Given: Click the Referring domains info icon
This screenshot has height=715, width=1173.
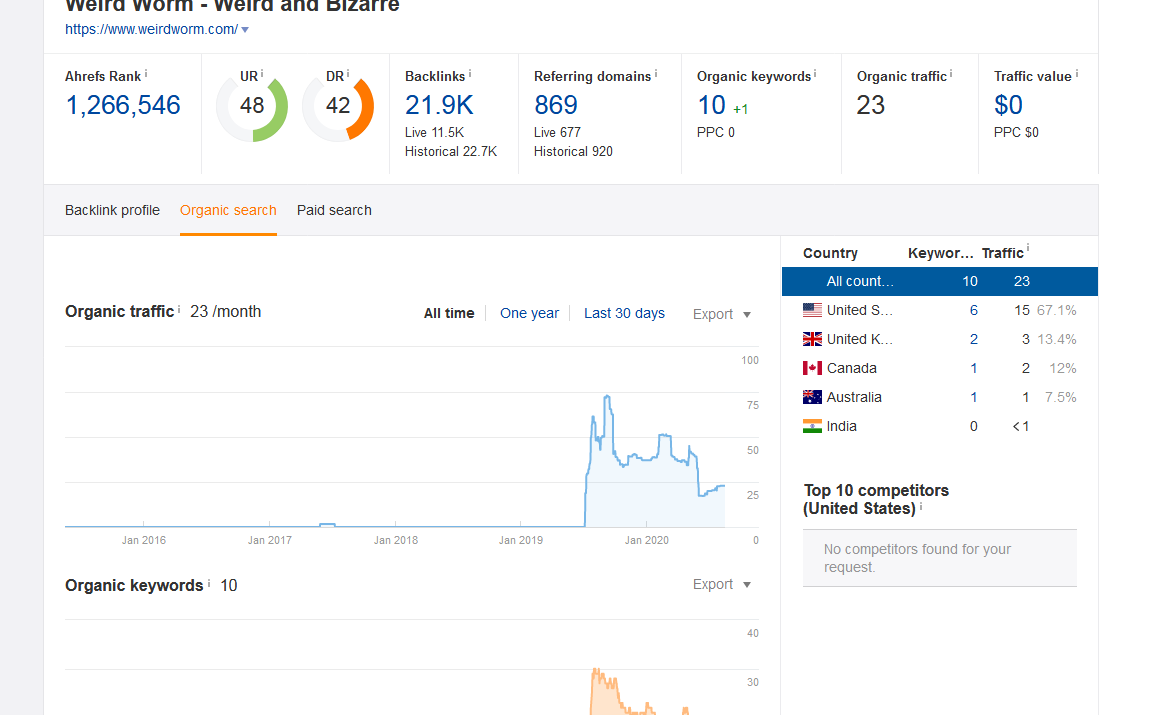Looking at the screenshot, I should (x=656, y=73).
